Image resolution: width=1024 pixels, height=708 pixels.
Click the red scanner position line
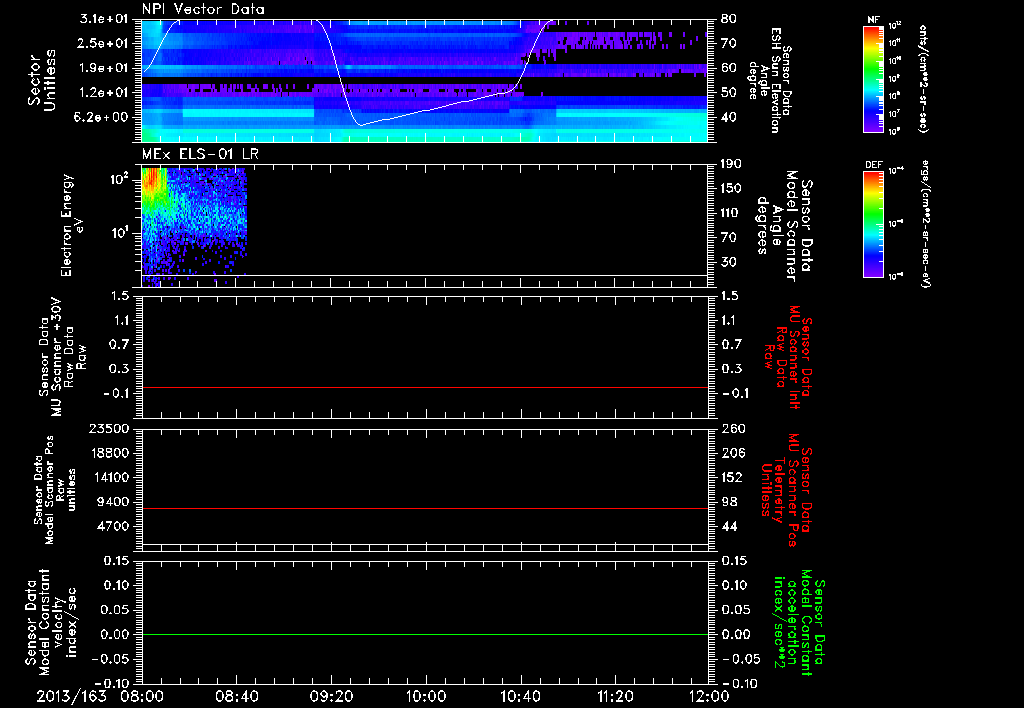(426, 509)
